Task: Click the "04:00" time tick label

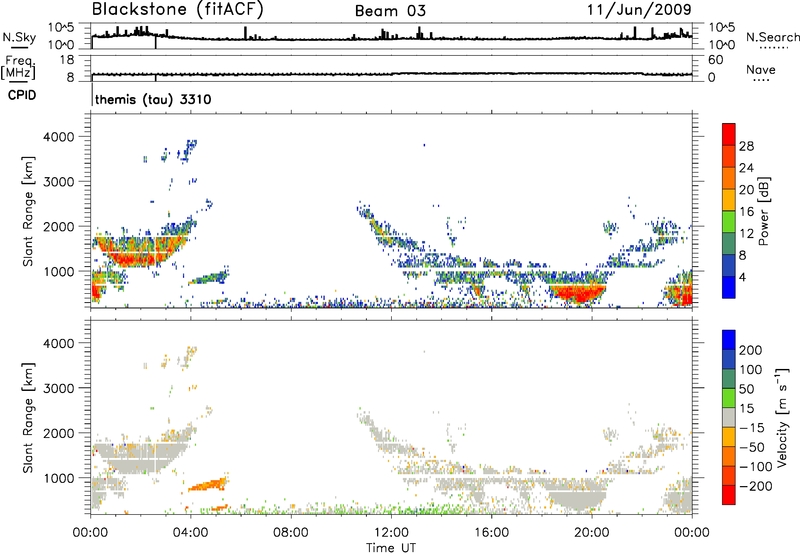Action: [x=190, y=533]
